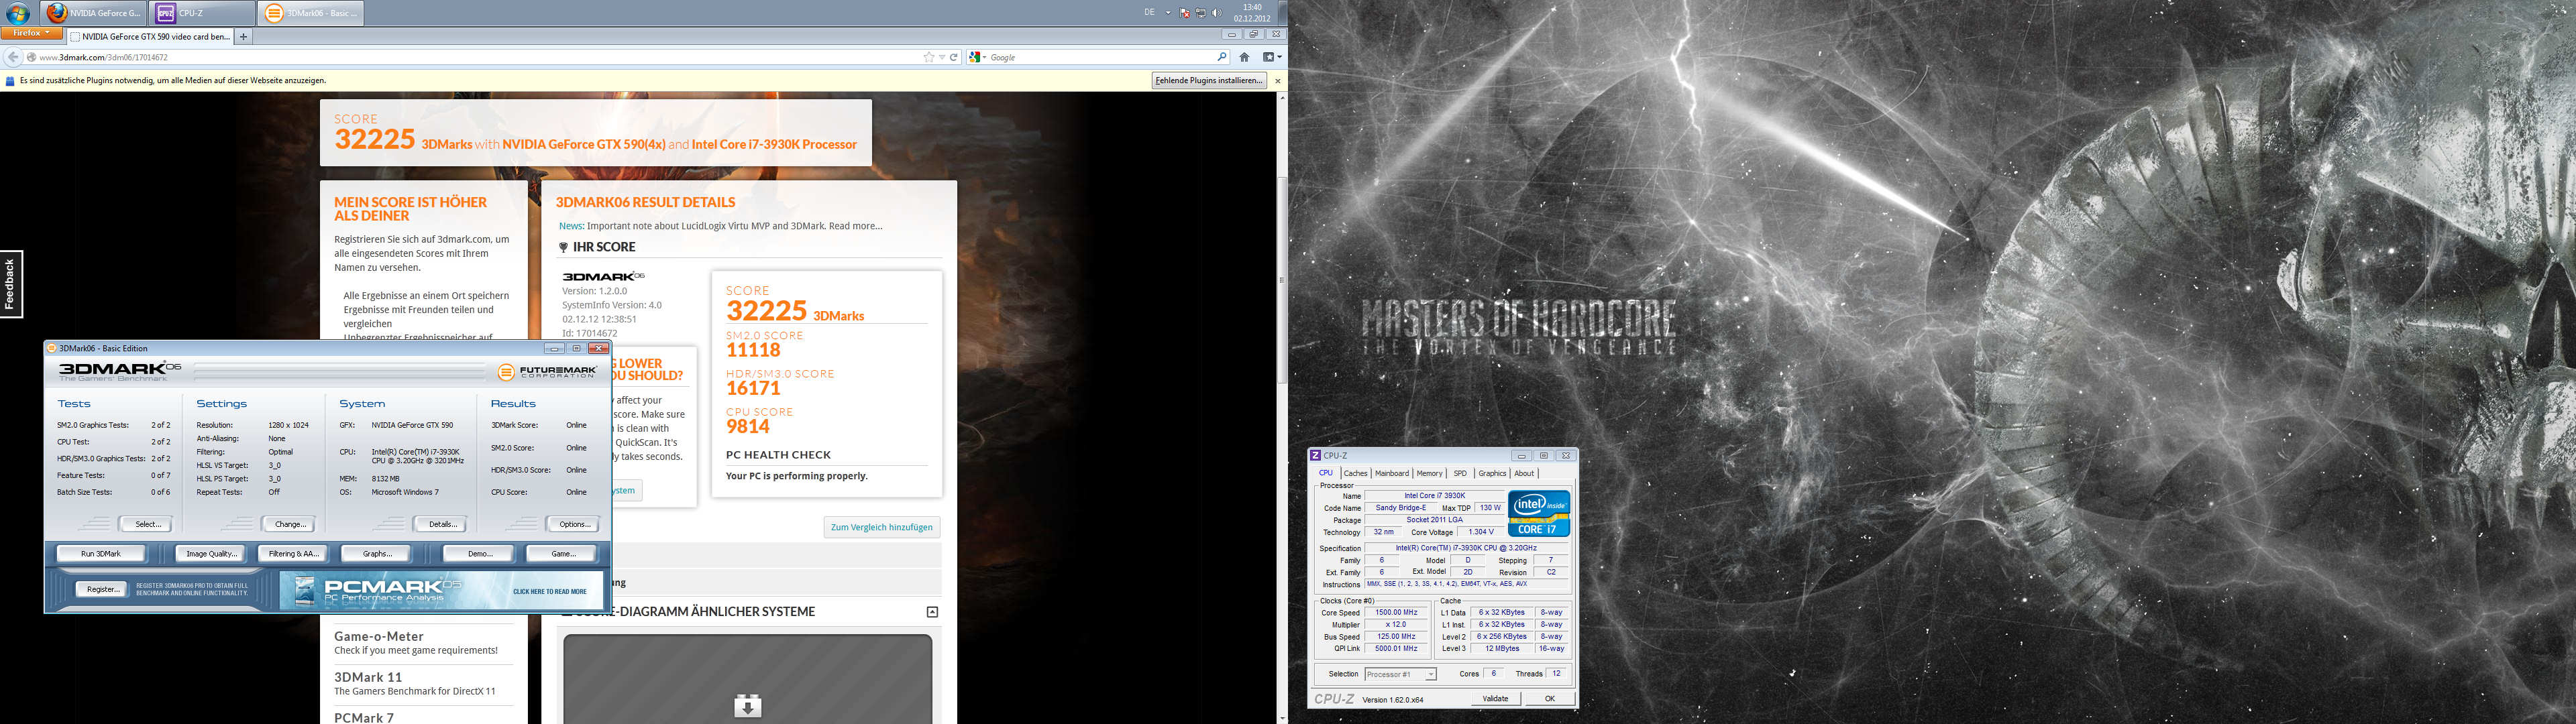Click the Register button in 3DMark06
Image resolution: width=2576 pixels, height=724 pixels.
click(103, 590)
